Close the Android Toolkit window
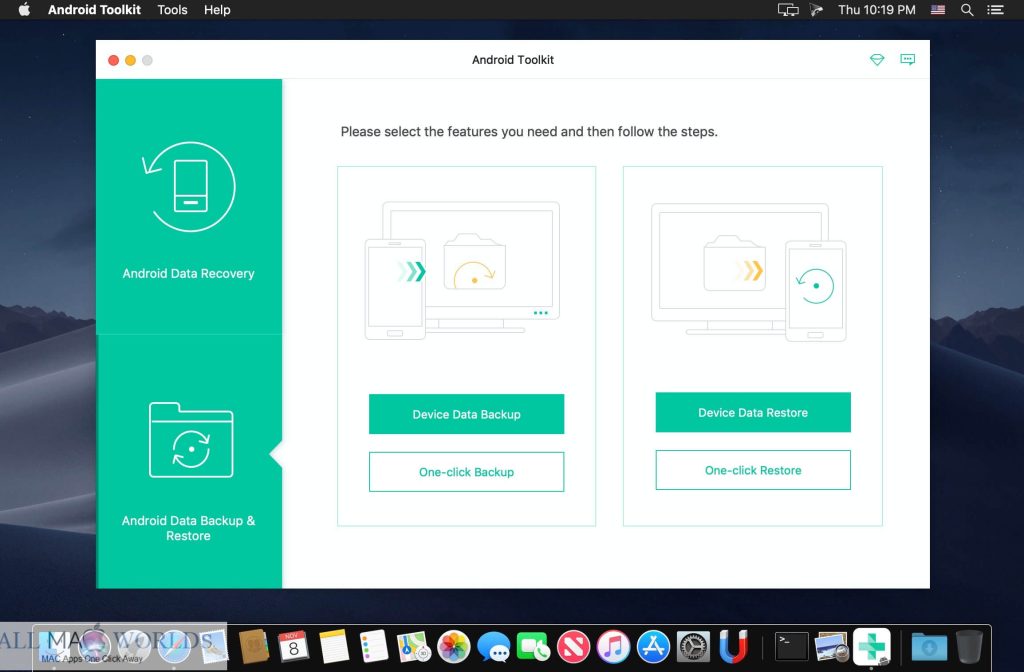 click(114, 60)
